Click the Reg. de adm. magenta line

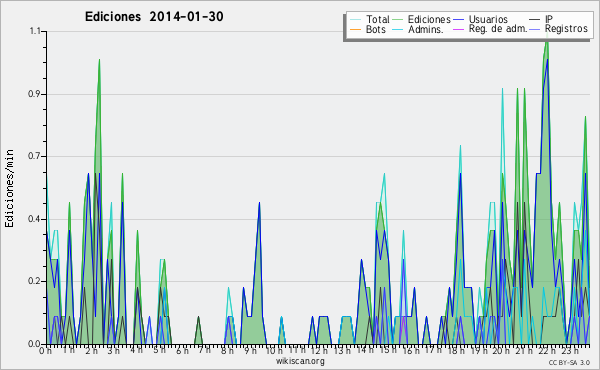(x=458, y=29)
